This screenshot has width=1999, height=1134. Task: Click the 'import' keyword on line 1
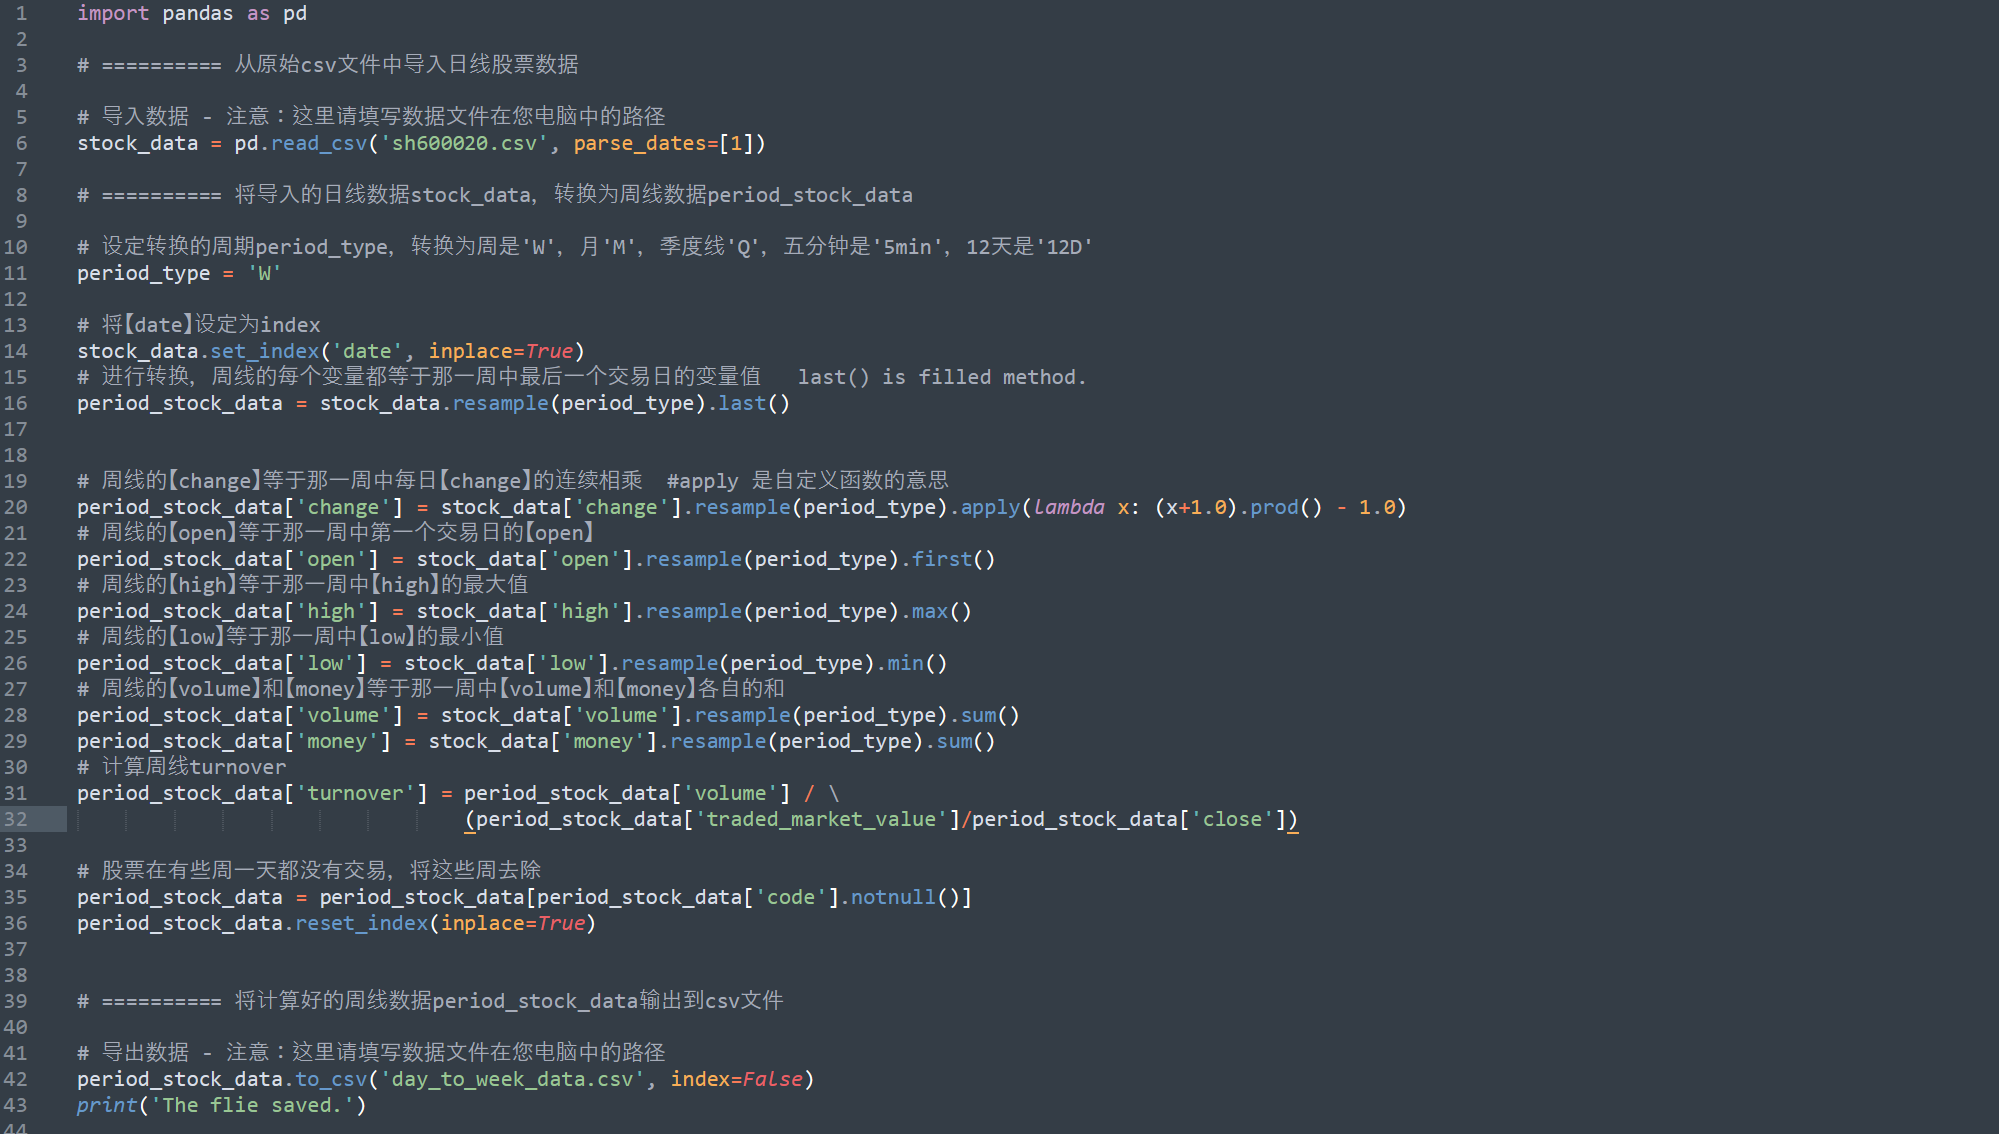pyautogui.click(x=113, y=13)
